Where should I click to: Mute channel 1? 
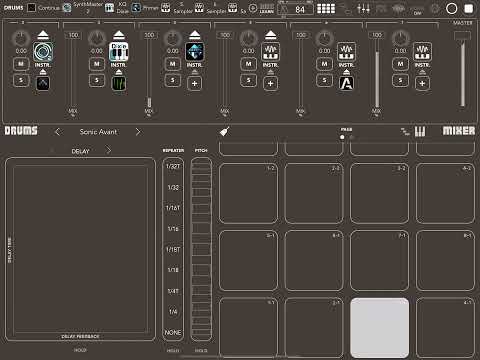click(21, 64)
